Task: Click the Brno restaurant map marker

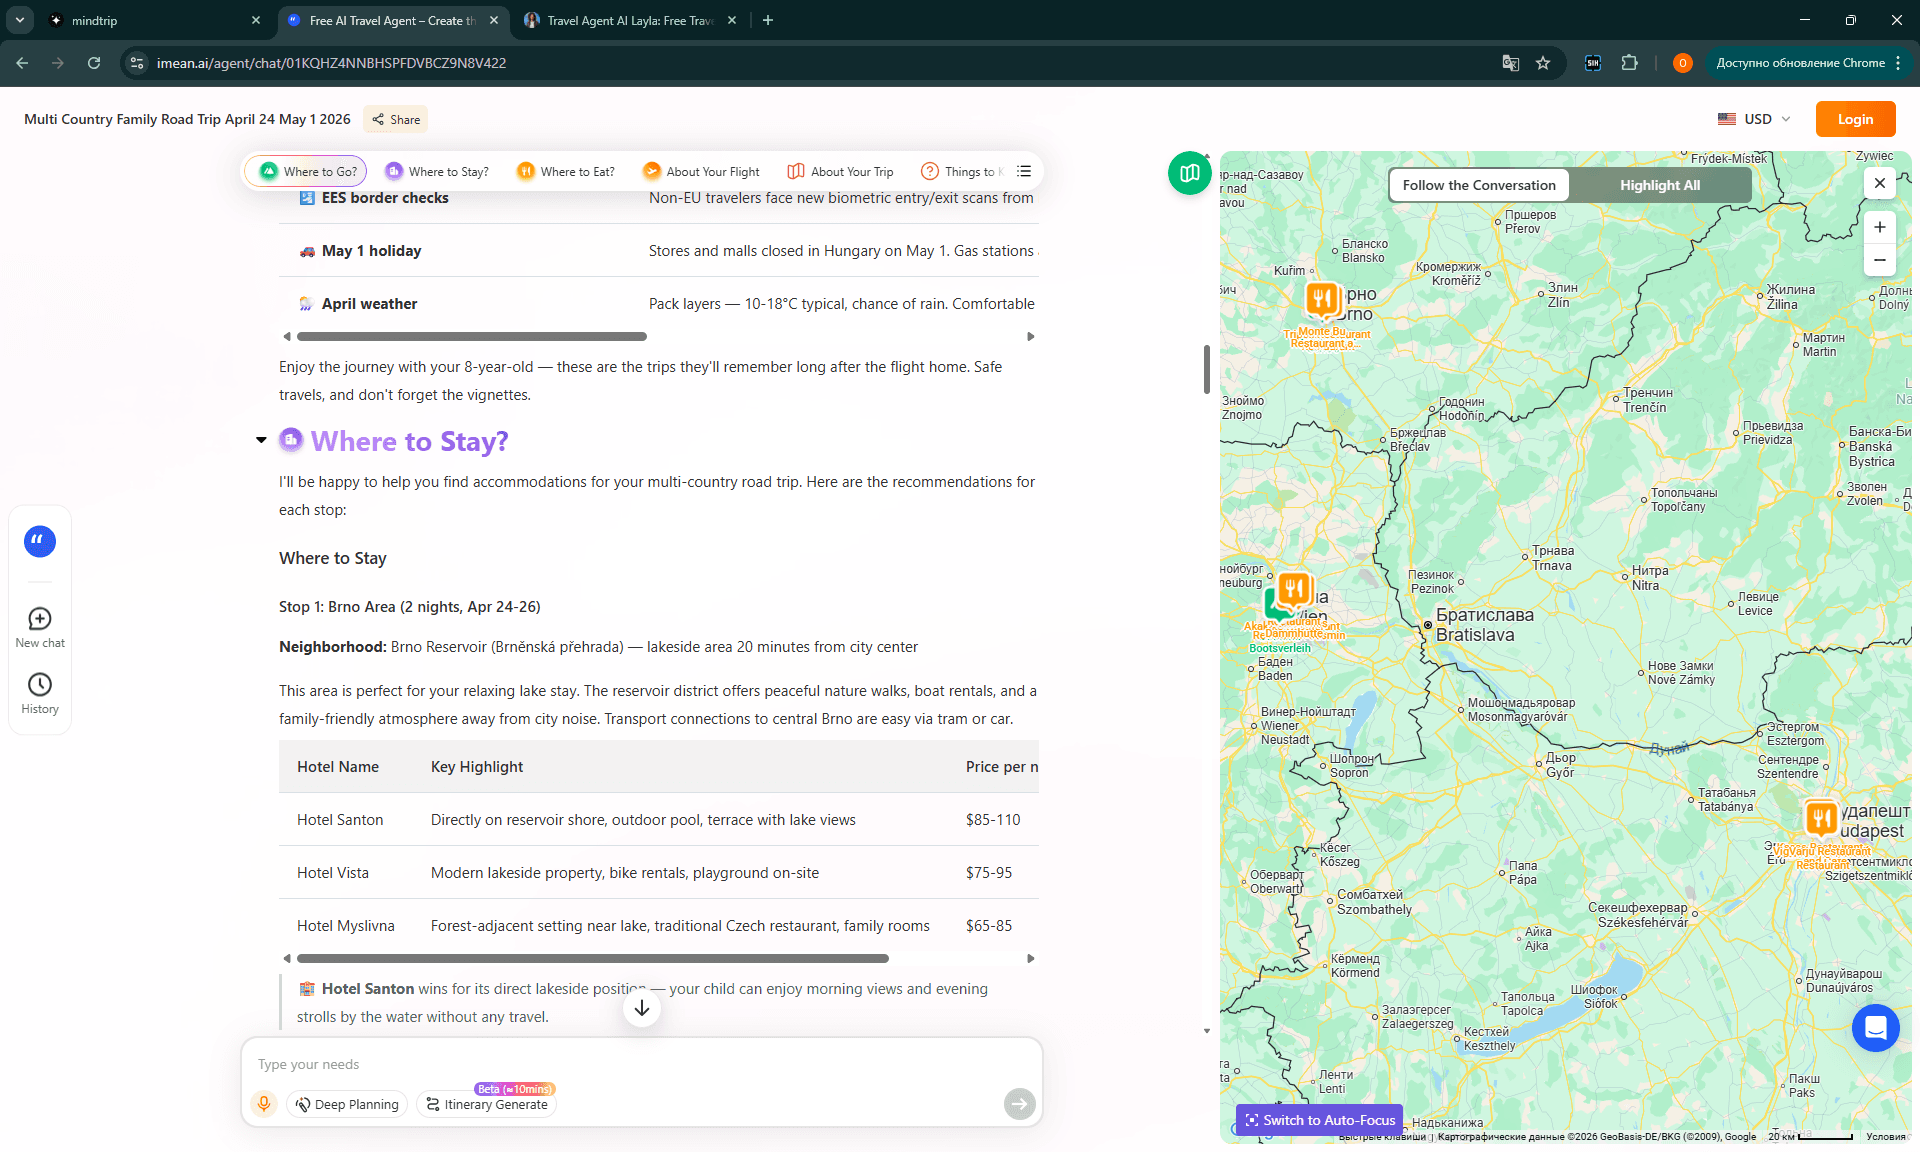Action: click(1322, 298)
